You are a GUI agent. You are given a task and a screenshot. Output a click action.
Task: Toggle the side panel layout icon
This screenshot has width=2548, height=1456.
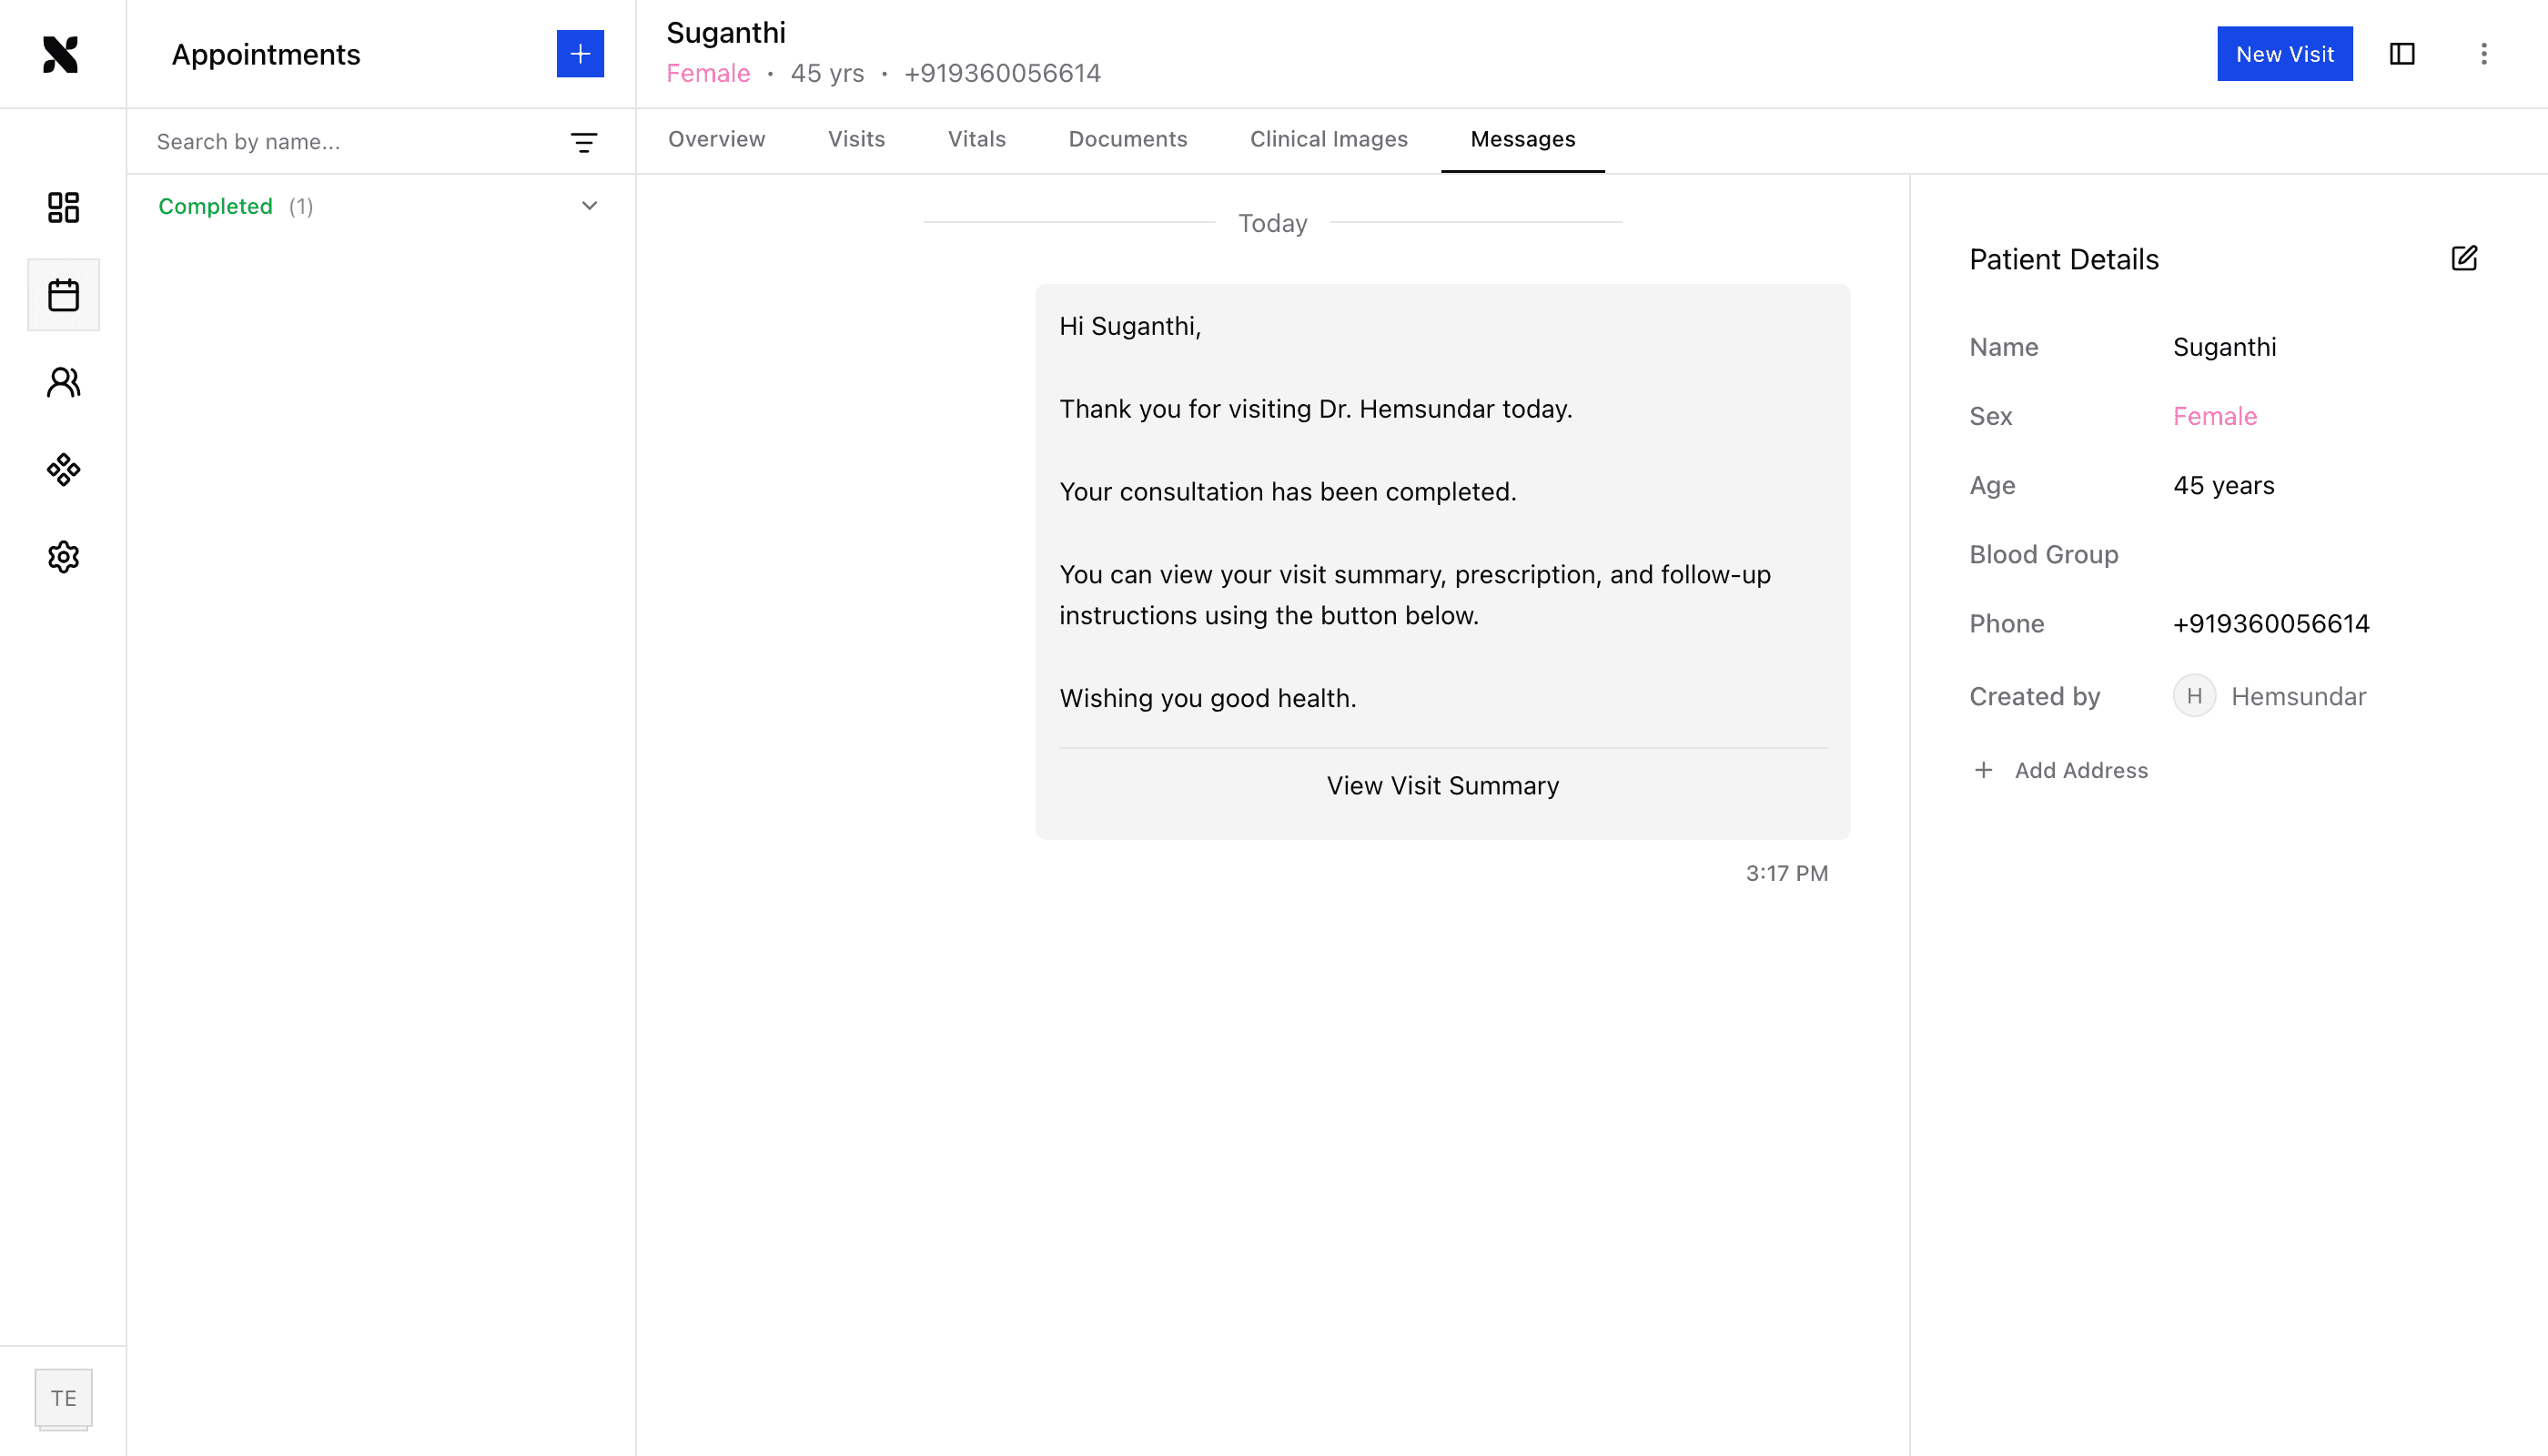tap(2402, 54)
